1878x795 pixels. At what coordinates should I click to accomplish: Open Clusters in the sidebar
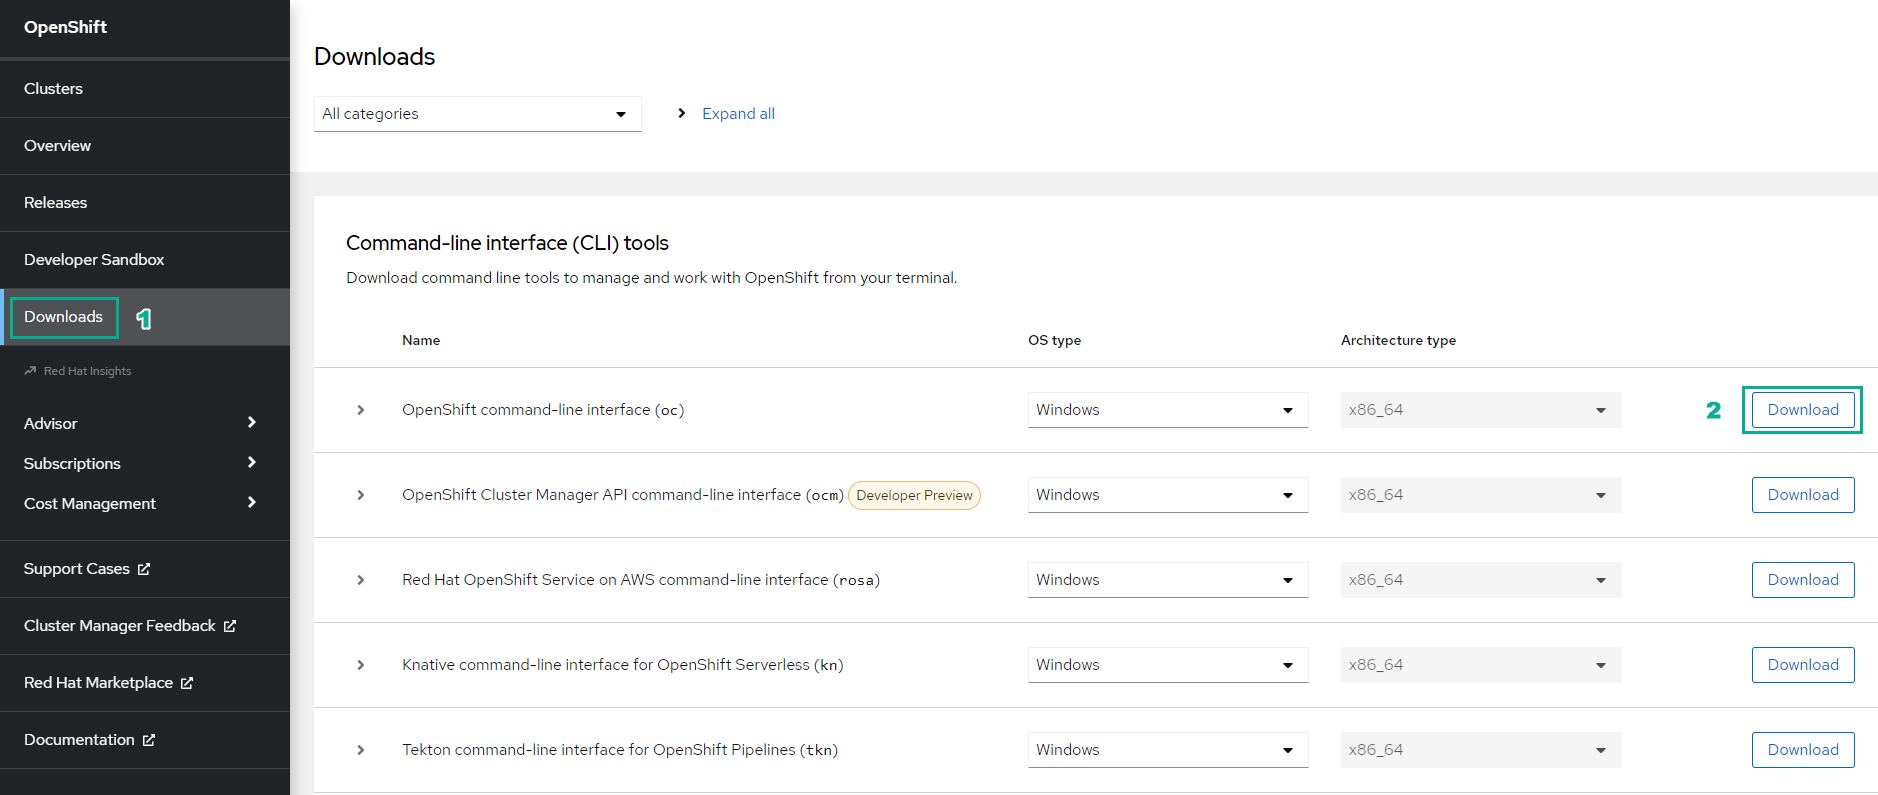[54, 89]
